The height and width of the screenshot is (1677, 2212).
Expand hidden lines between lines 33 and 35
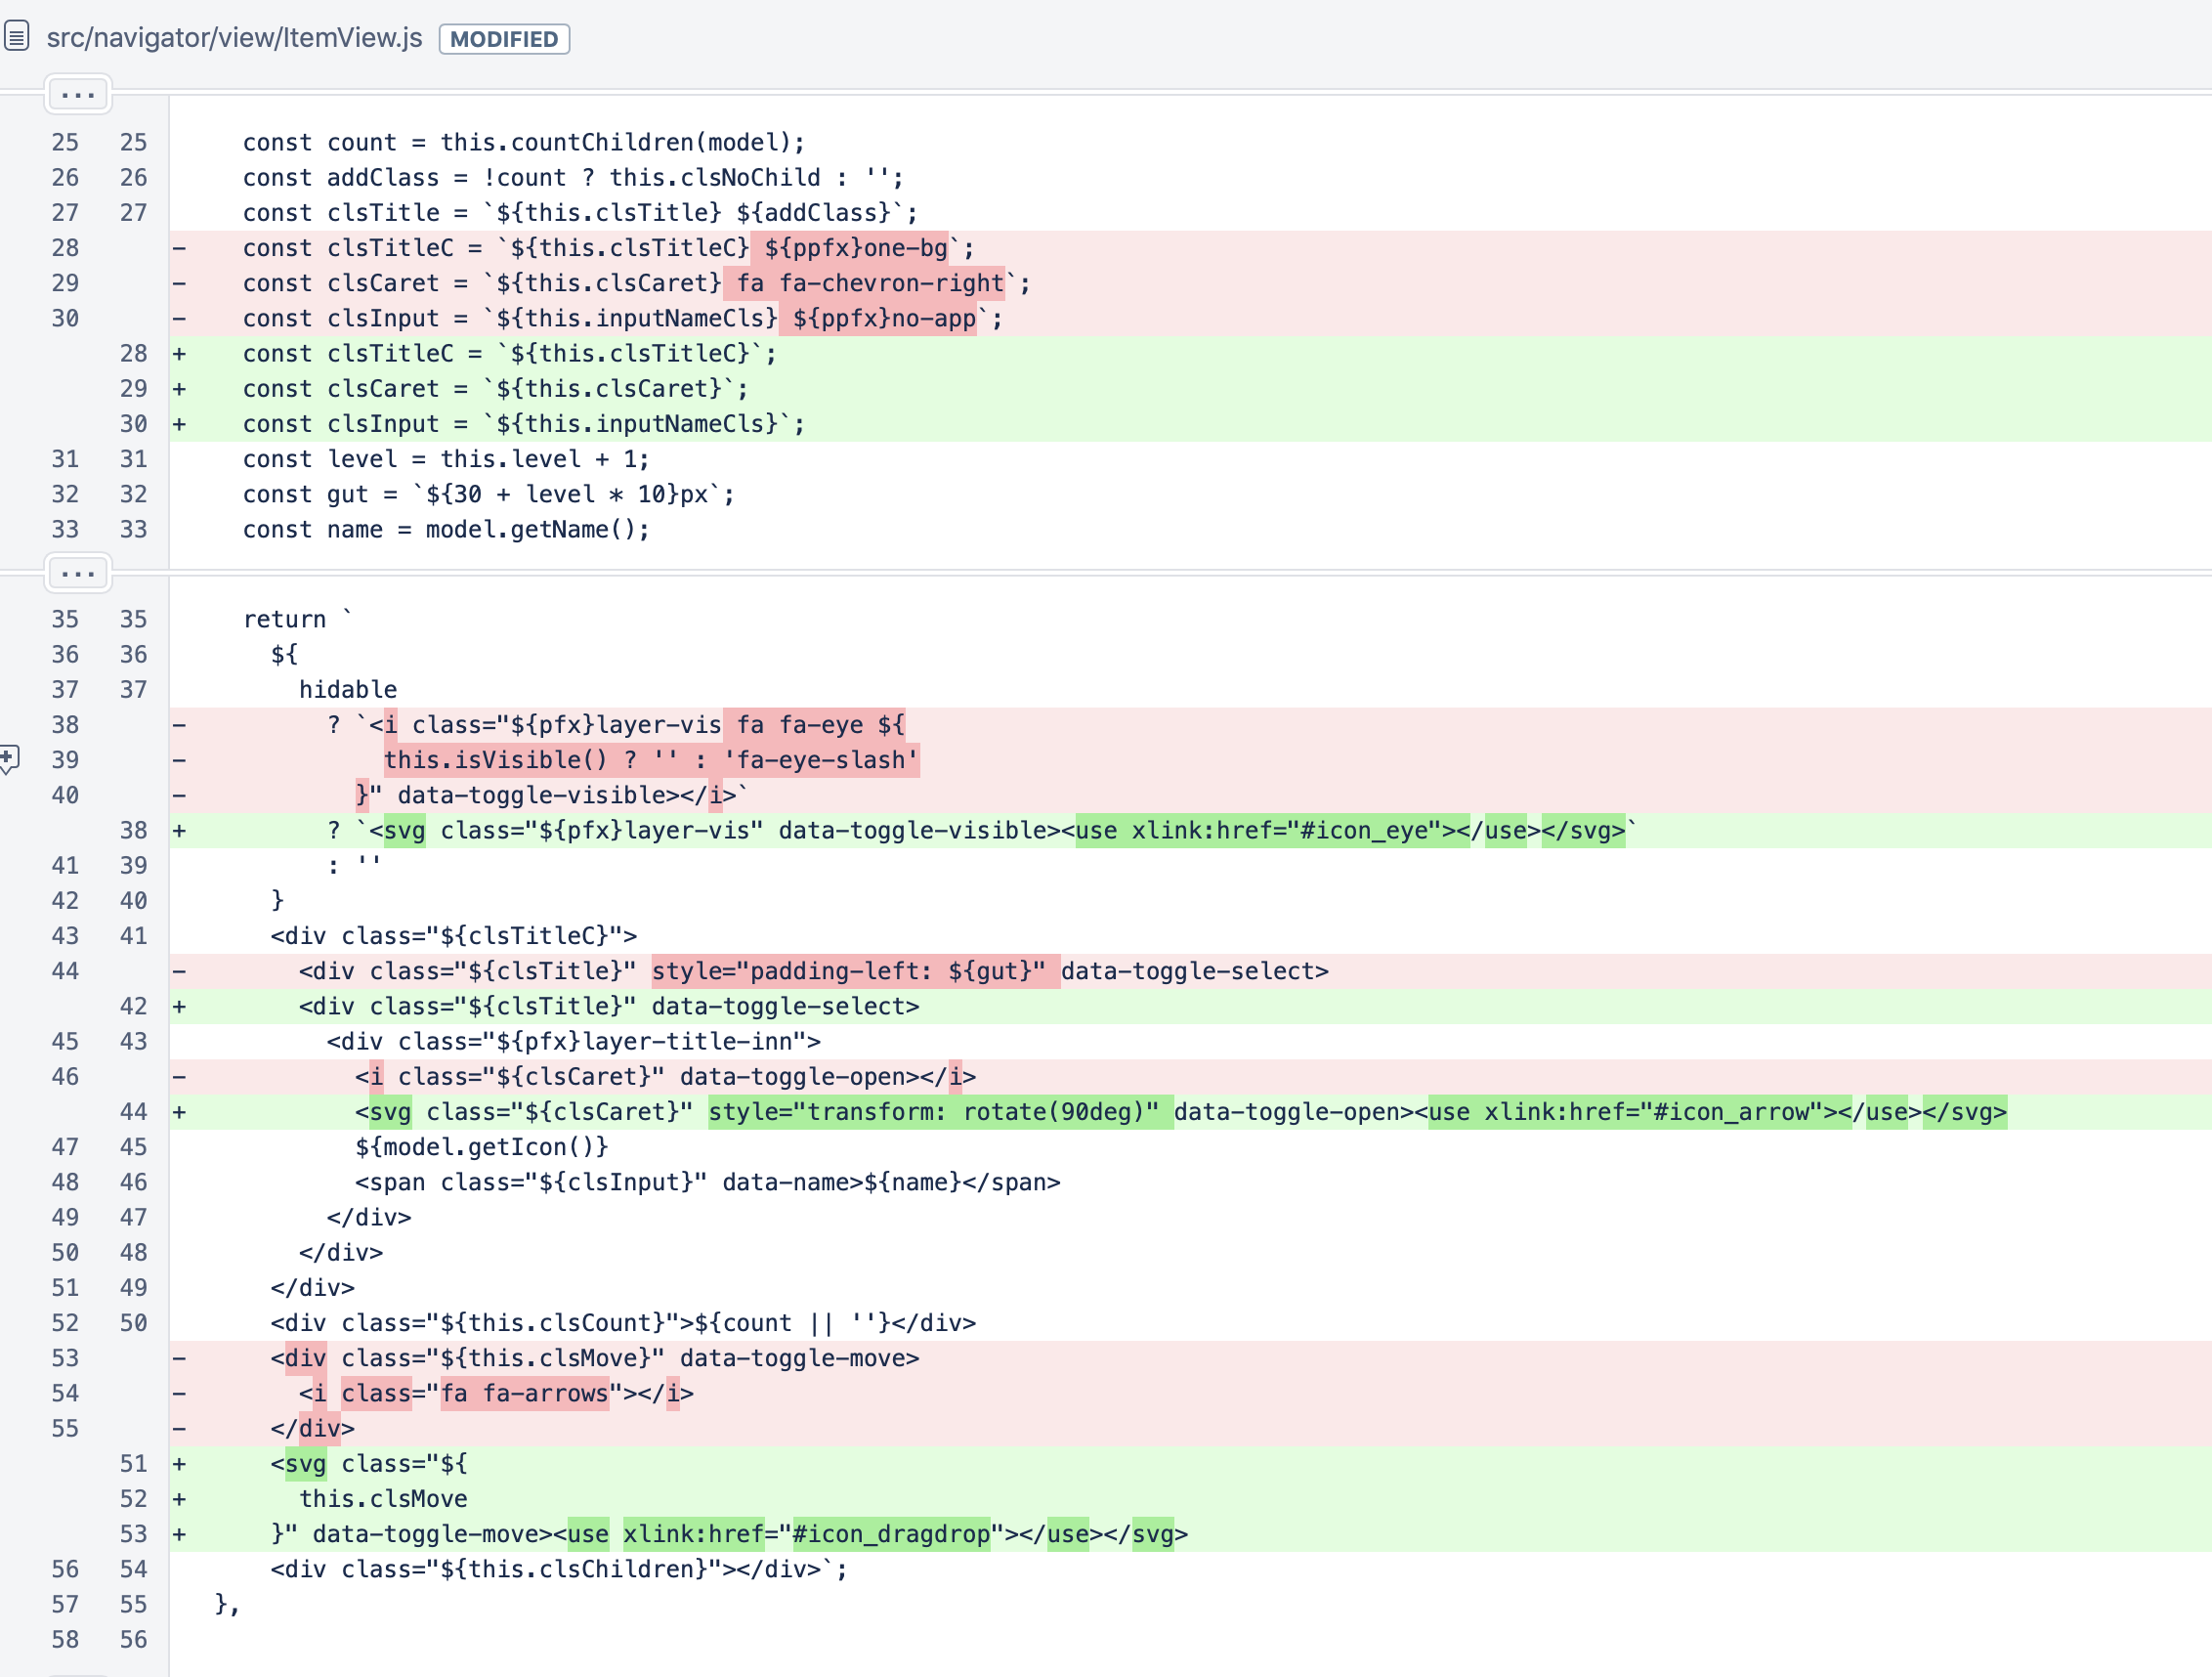click(78, 573)
